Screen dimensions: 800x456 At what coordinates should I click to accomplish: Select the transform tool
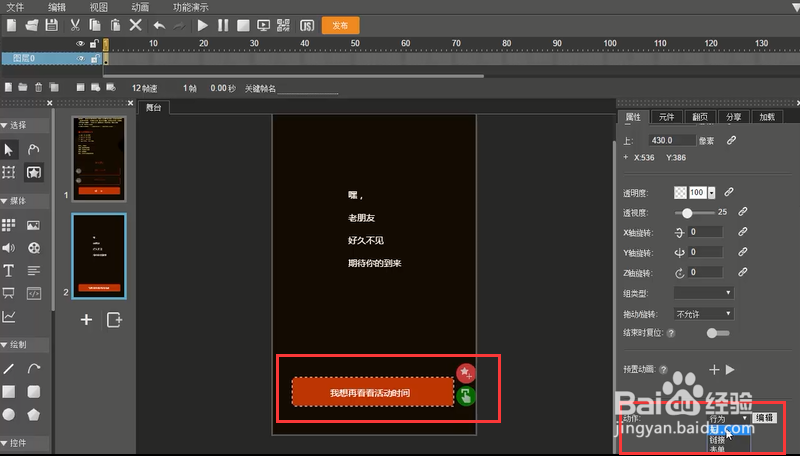(x=9, y=172)
